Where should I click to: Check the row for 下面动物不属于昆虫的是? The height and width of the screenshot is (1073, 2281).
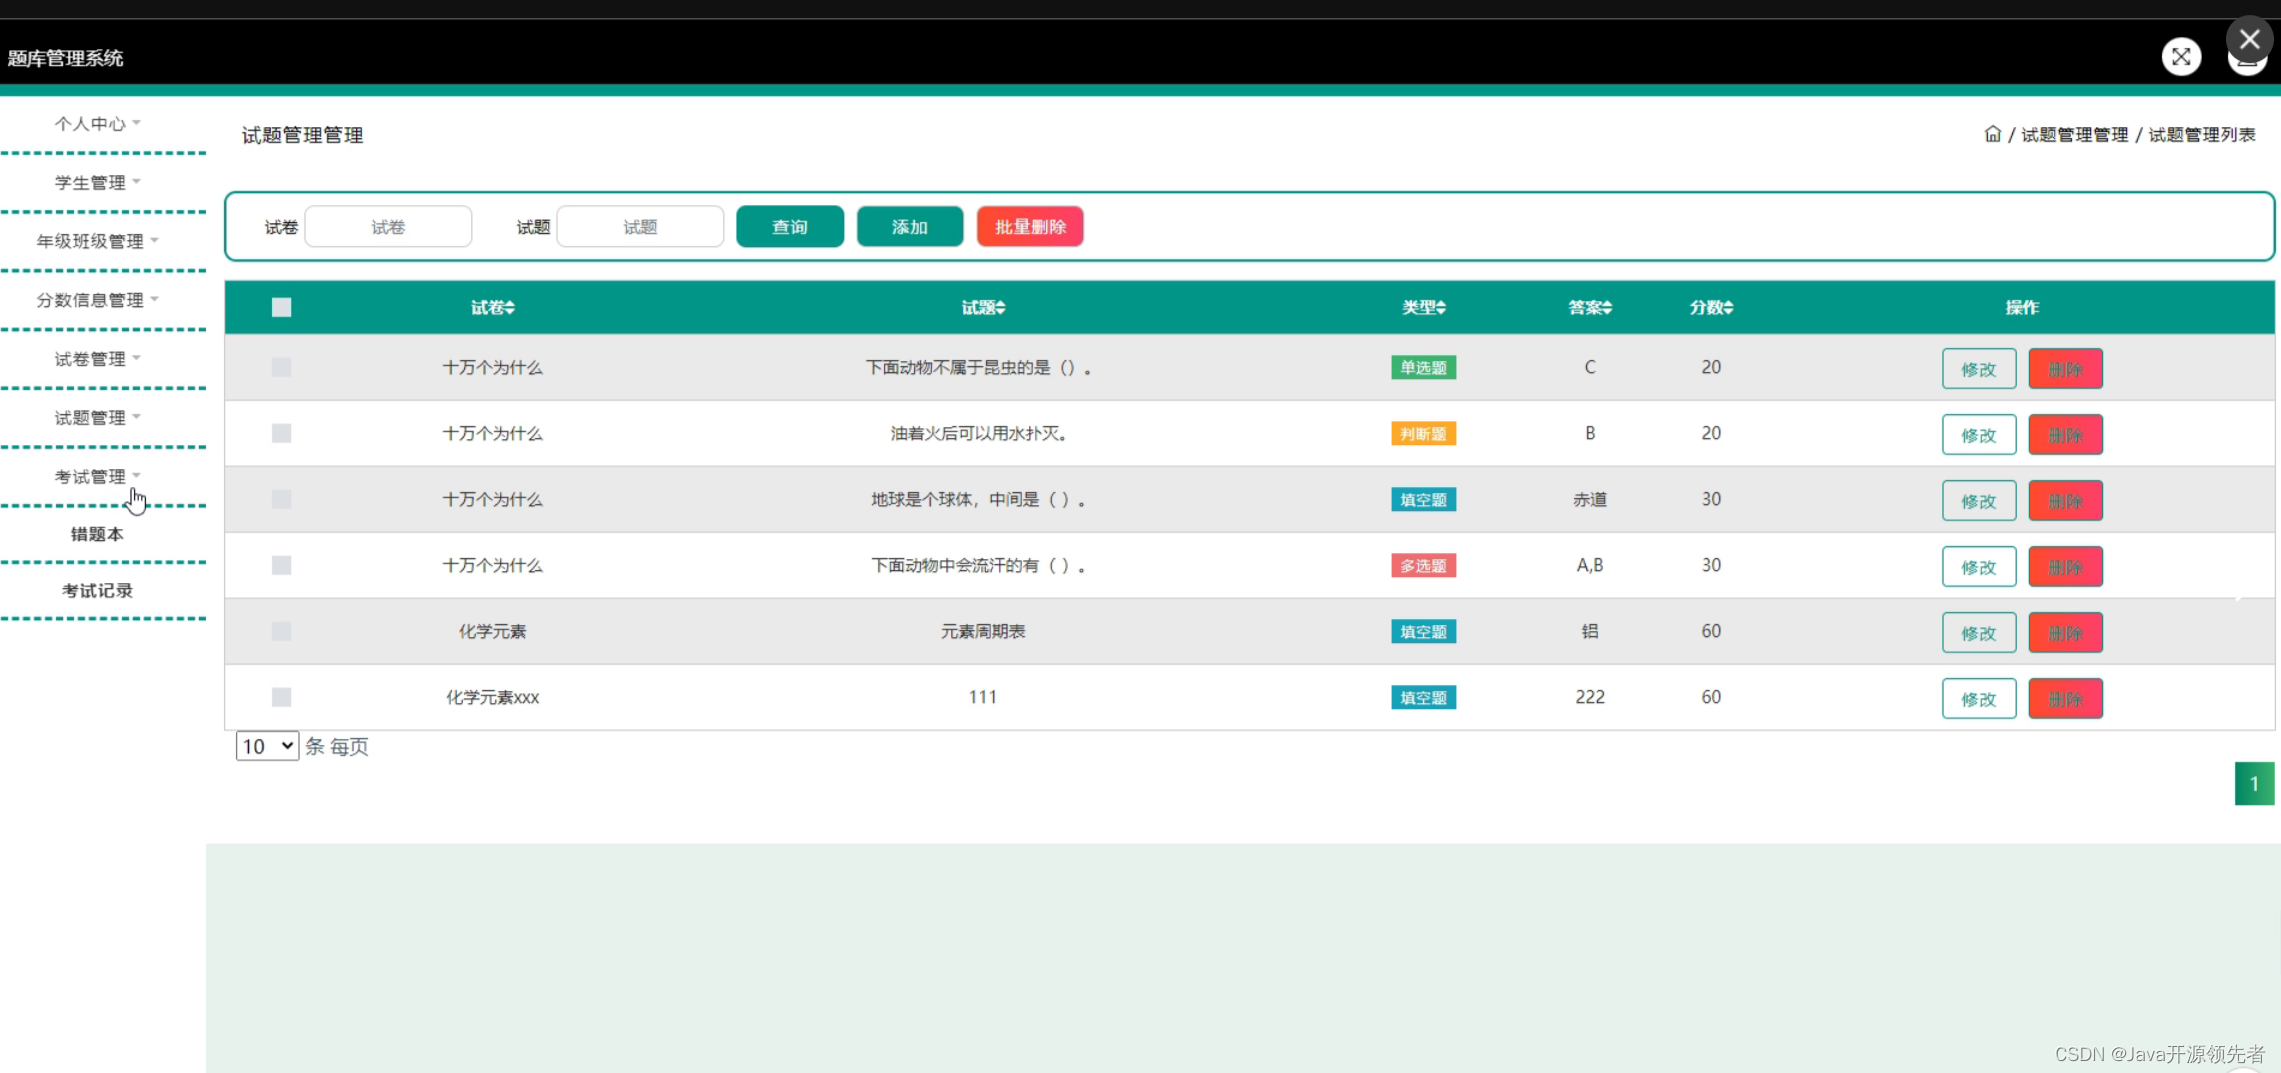pyautogui.click(x=281, y=367)
